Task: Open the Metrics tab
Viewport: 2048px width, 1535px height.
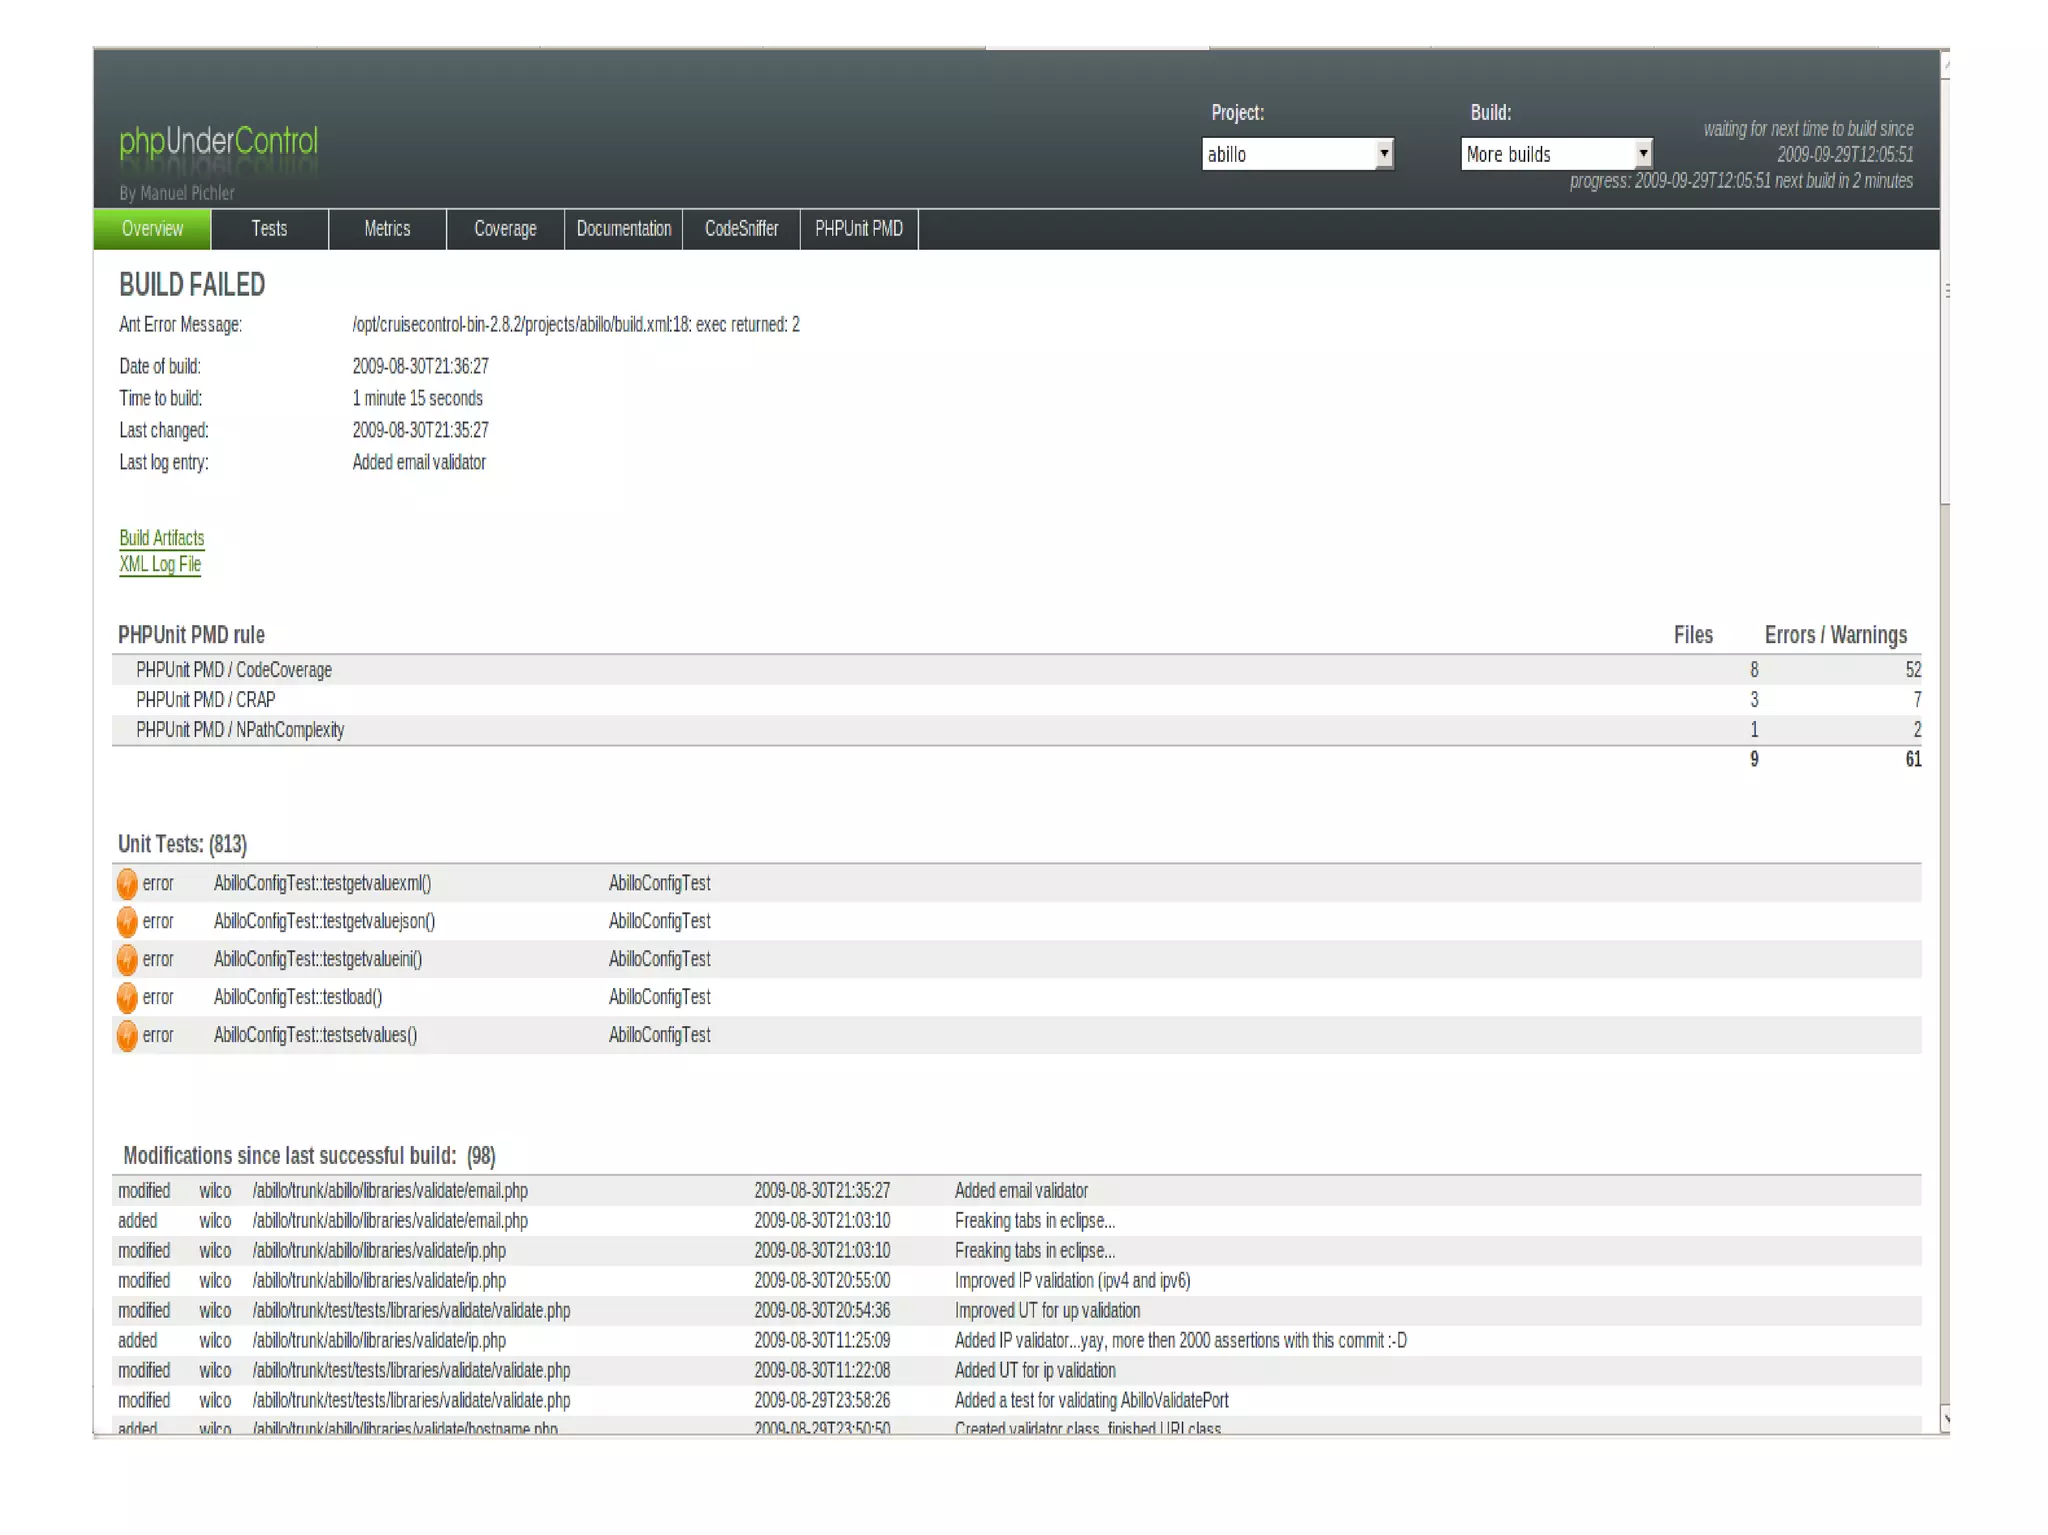Action: [x=387, y=229]
